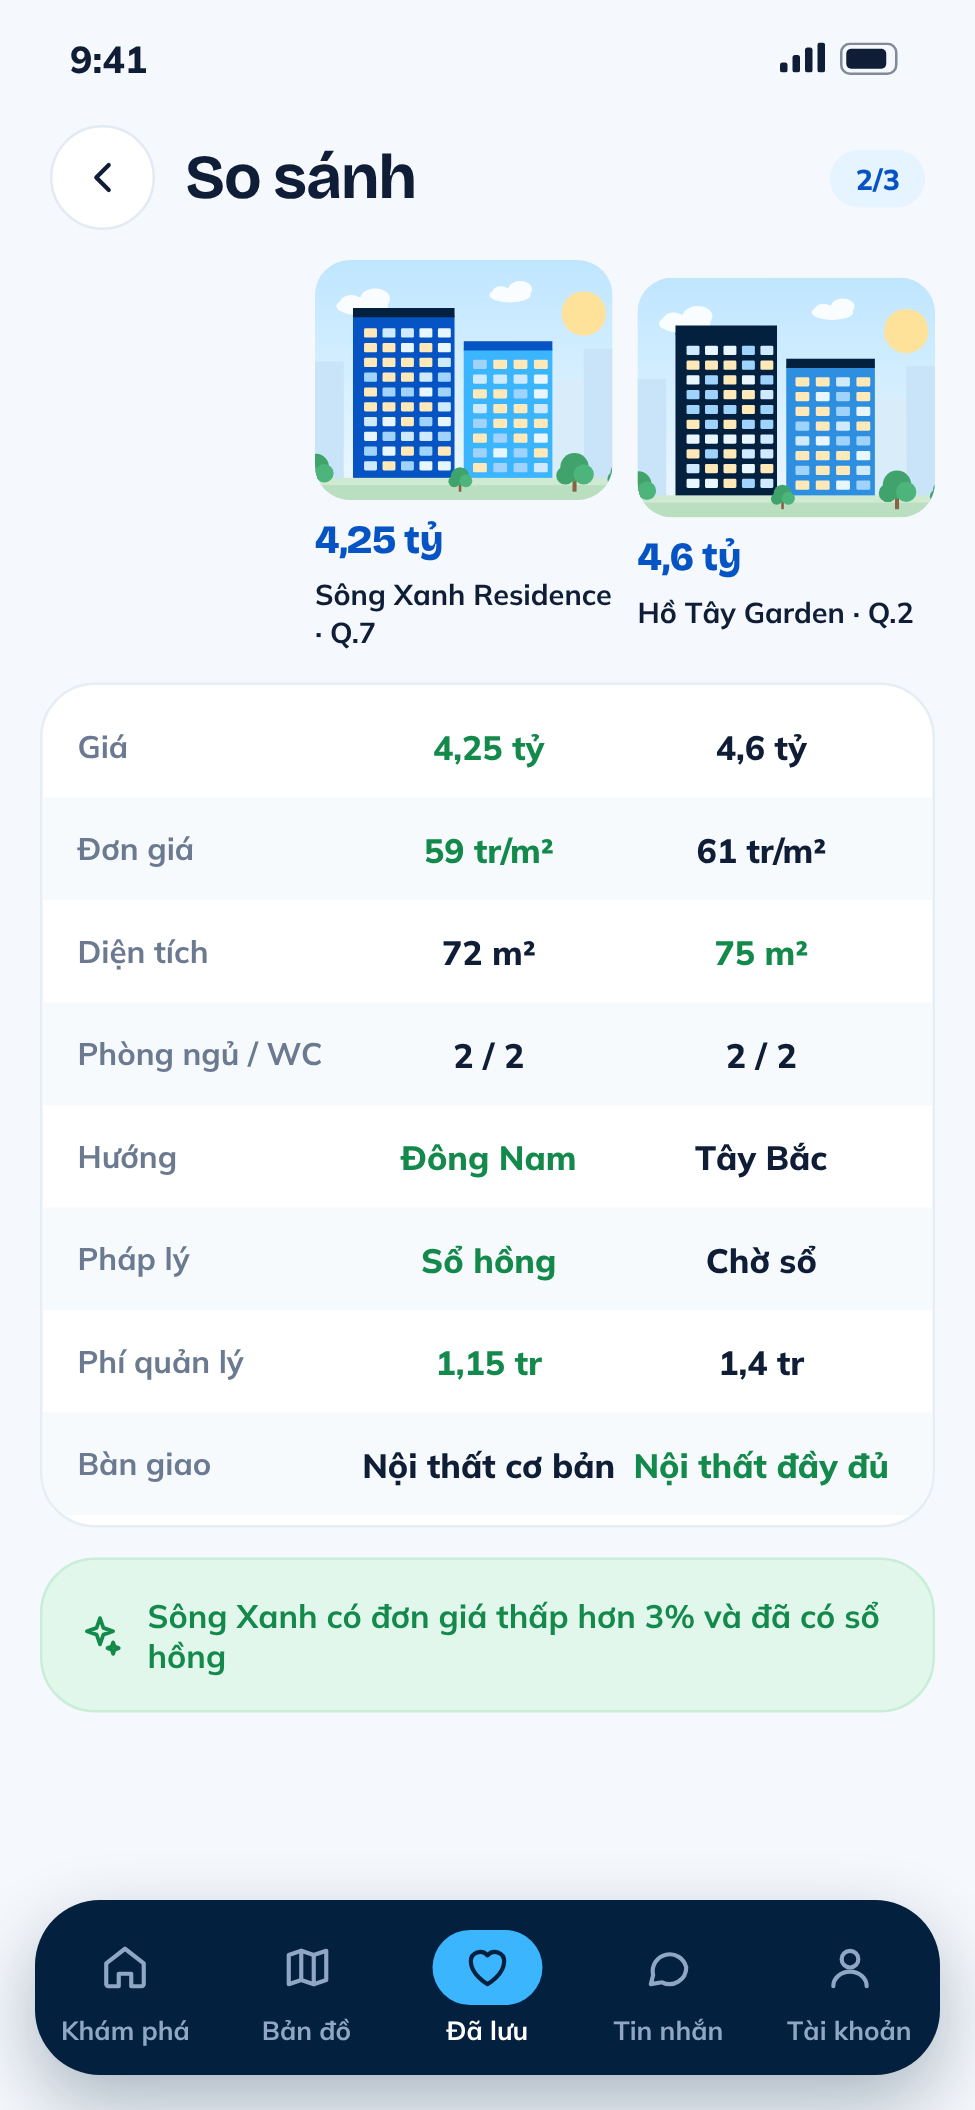975x2110 pixels.
Task: Open the Khám phá home icon
Action: point(125,1968)
